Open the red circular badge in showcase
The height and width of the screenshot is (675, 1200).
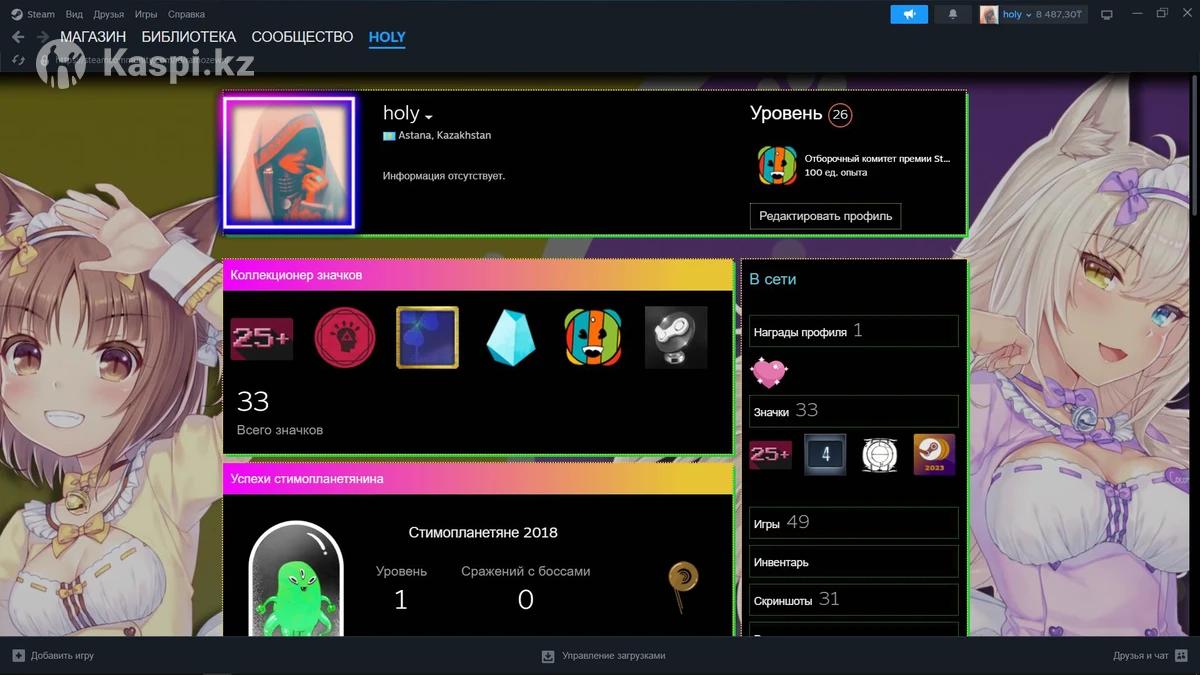point(345,338)
